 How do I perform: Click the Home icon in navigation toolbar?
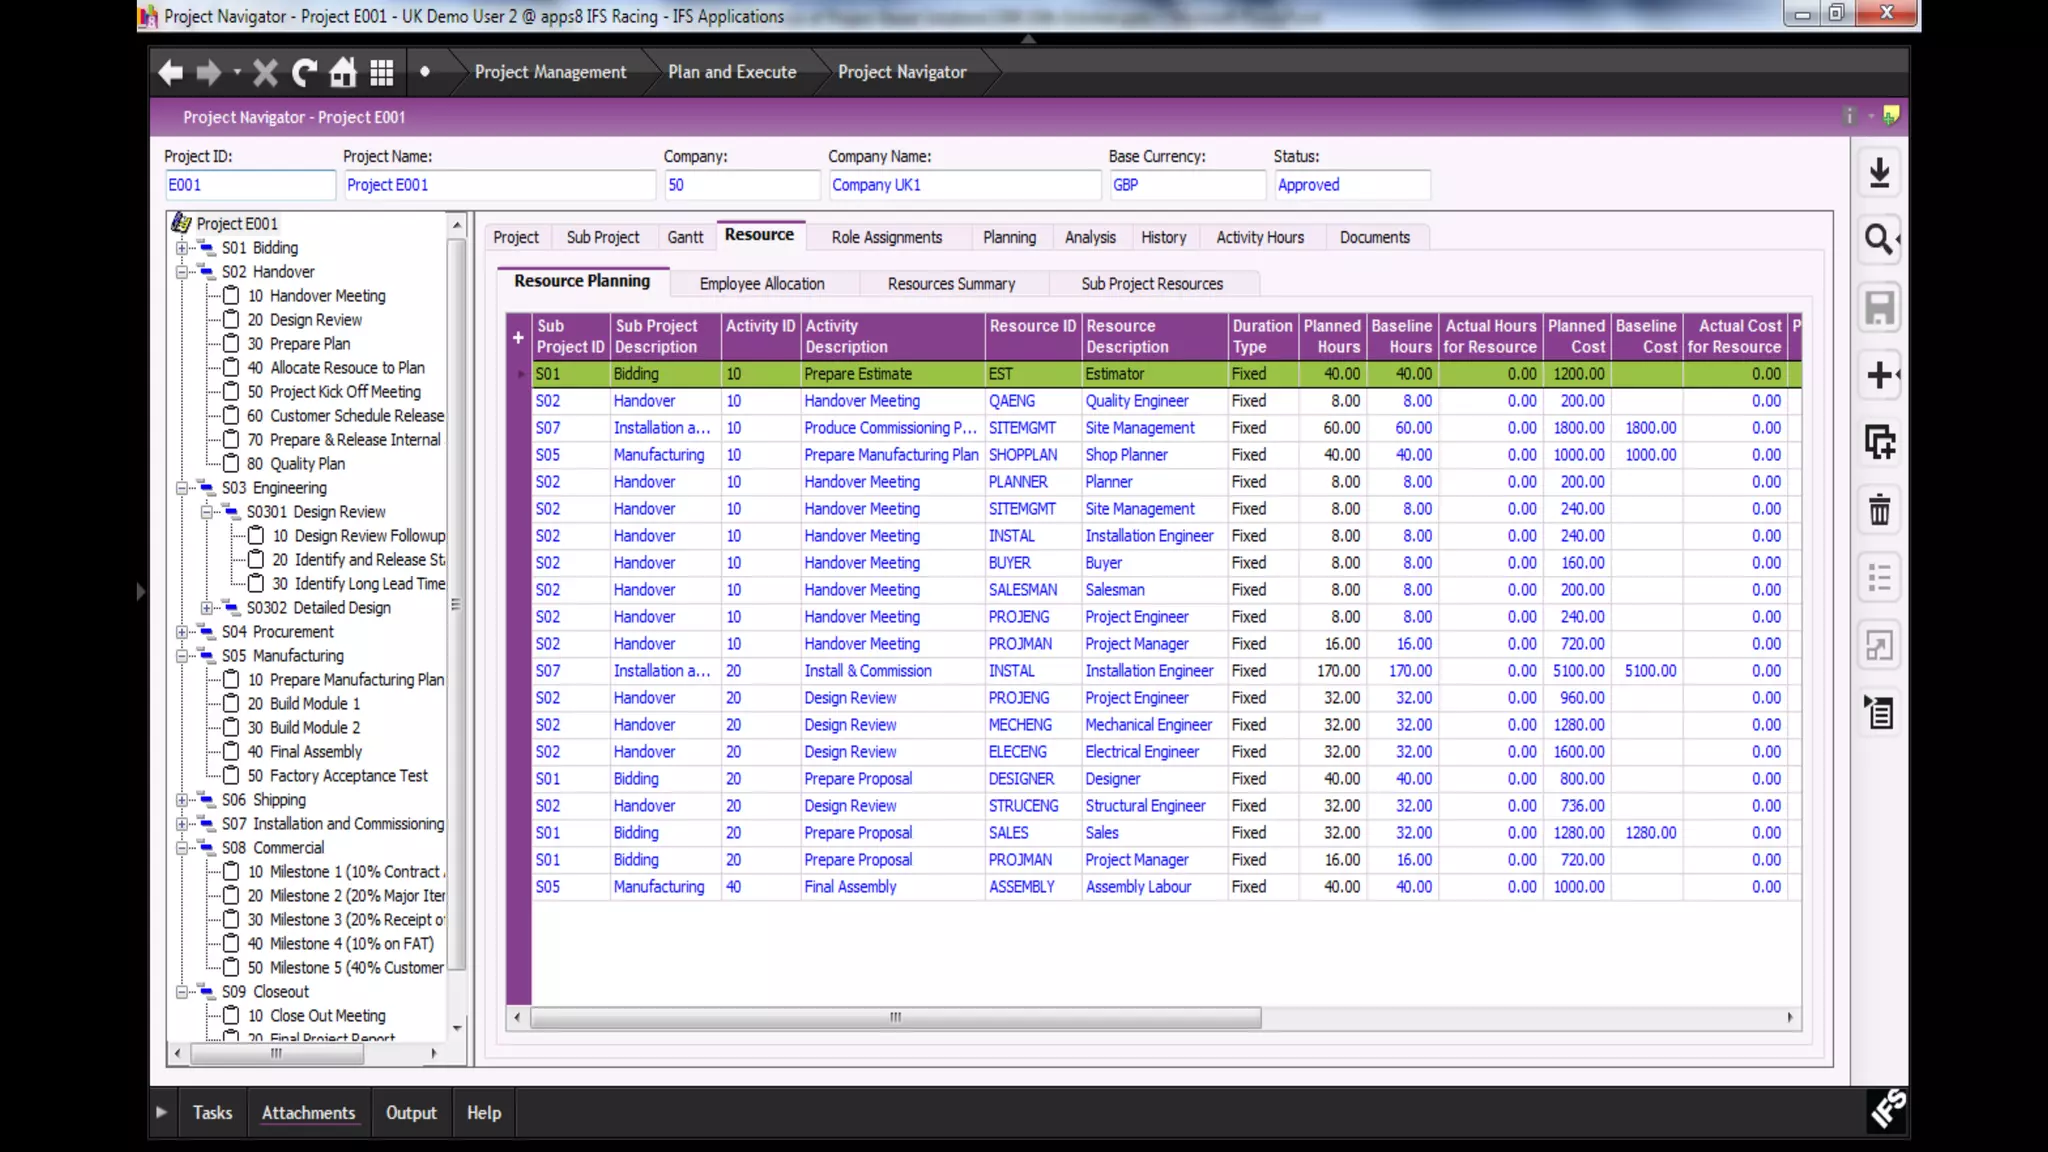click(x=343, y=72)
